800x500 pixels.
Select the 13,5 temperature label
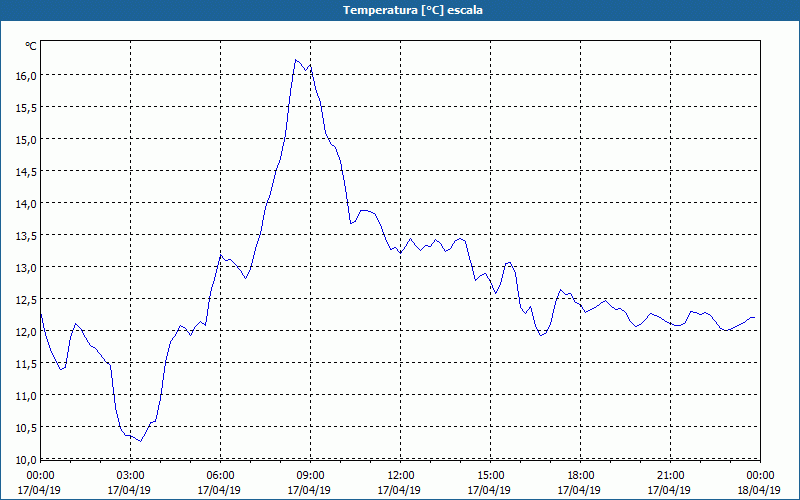click(27, 235)
